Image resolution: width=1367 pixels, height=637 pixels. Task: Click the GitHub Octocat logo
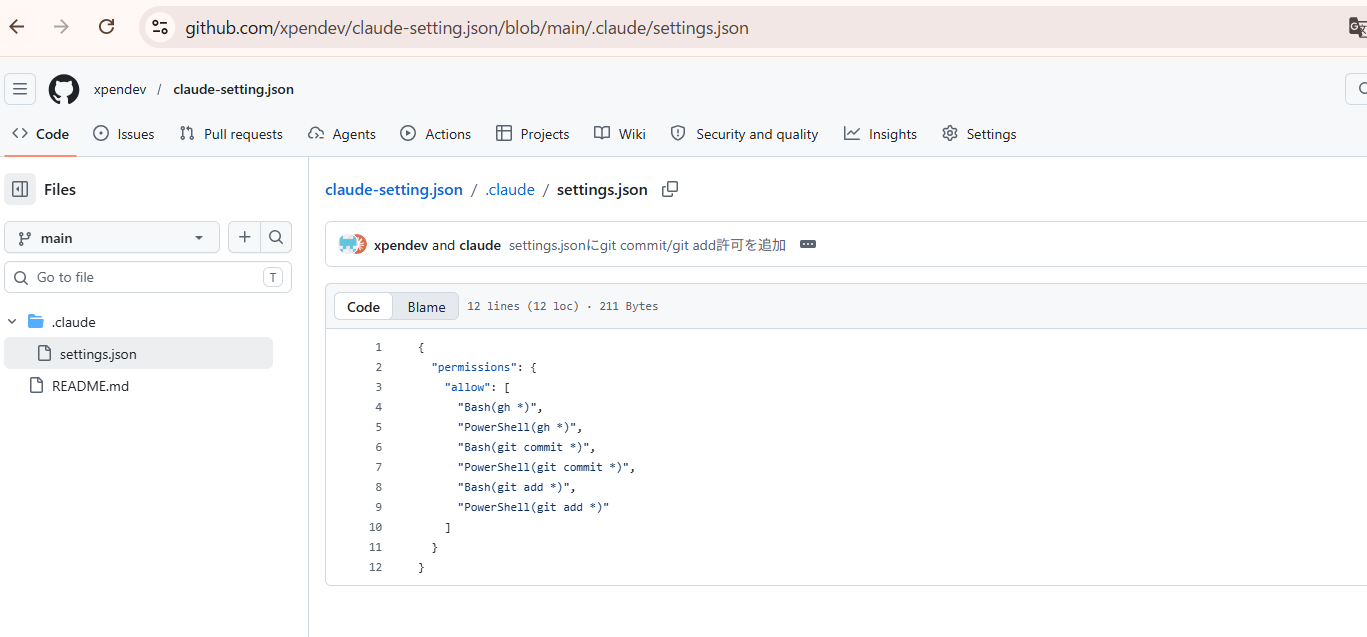[64, 89]
